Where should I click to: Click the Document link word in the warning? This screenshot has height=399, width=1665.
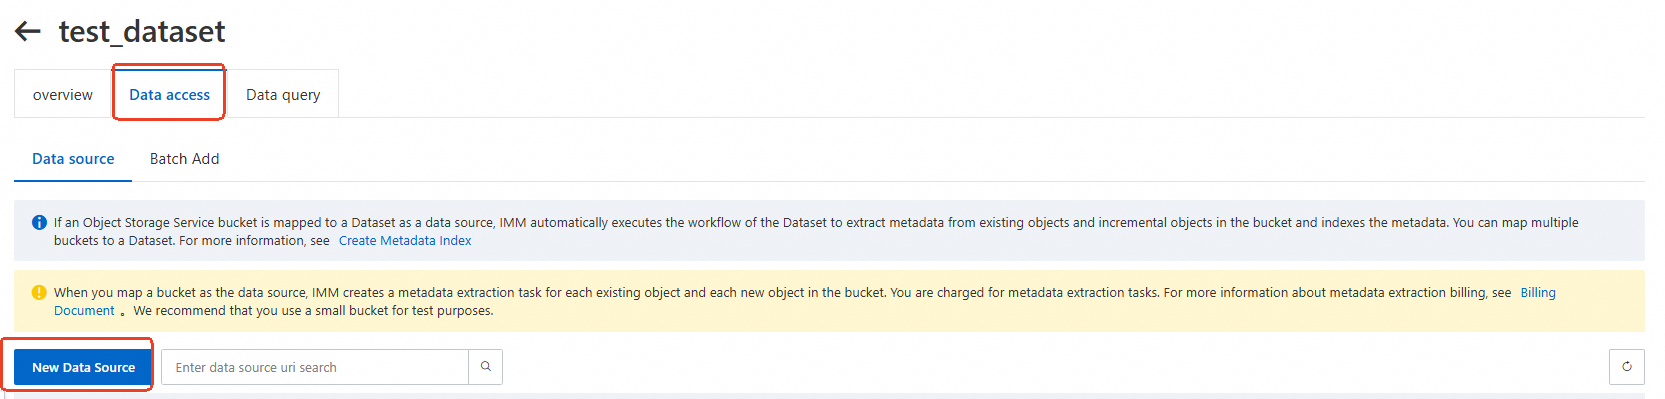click(84, 311)
